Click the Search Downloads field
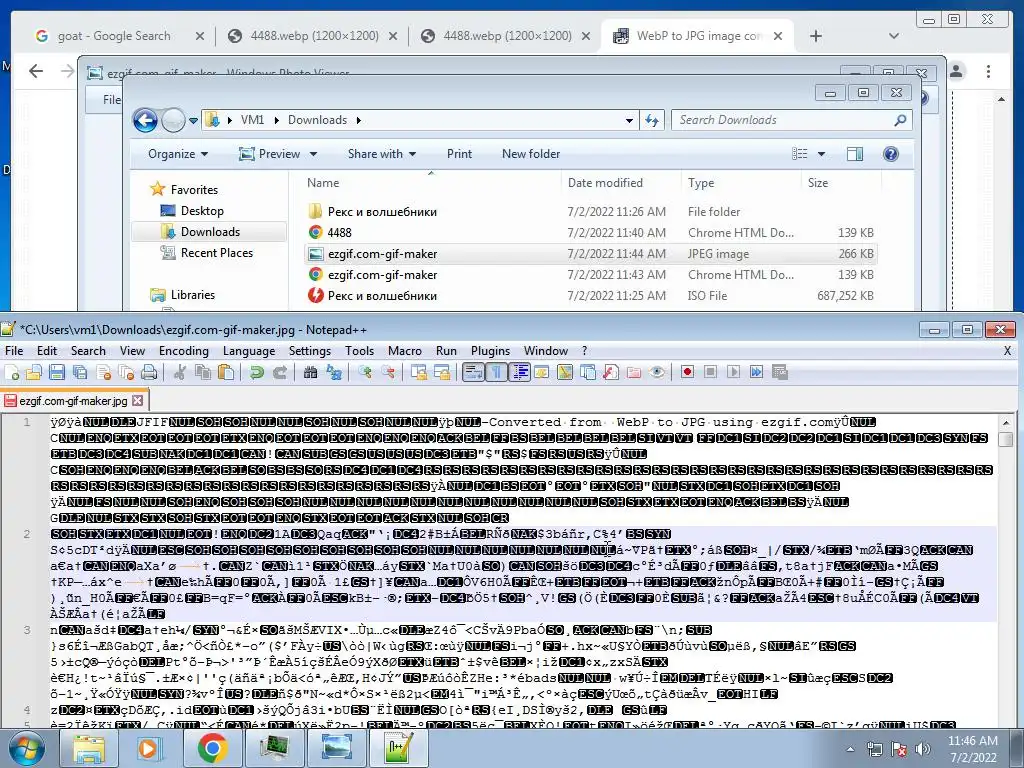Viewport: 1024px width, 768px height. click(x=791, y=120)
